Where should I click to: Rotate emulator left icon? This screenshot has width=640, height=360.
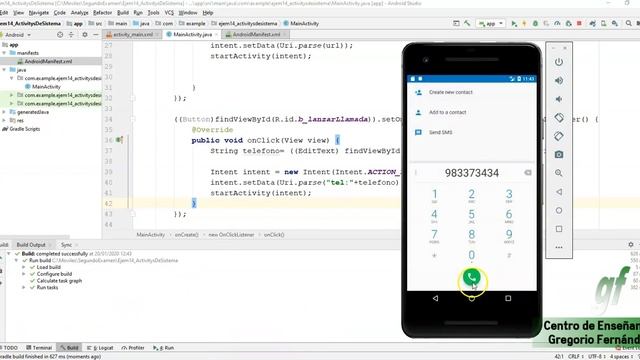559,118
